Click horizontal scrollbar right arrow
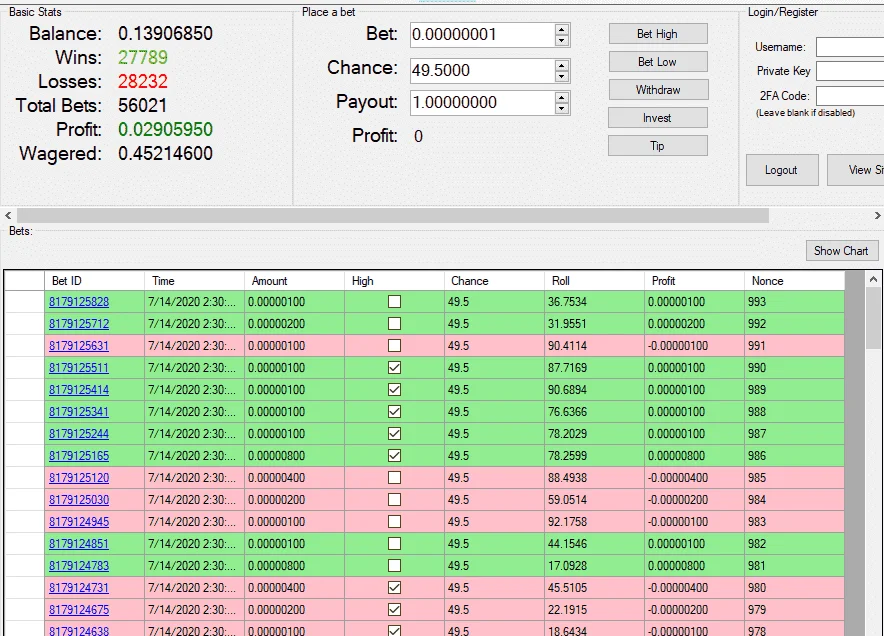 point(877,215)
